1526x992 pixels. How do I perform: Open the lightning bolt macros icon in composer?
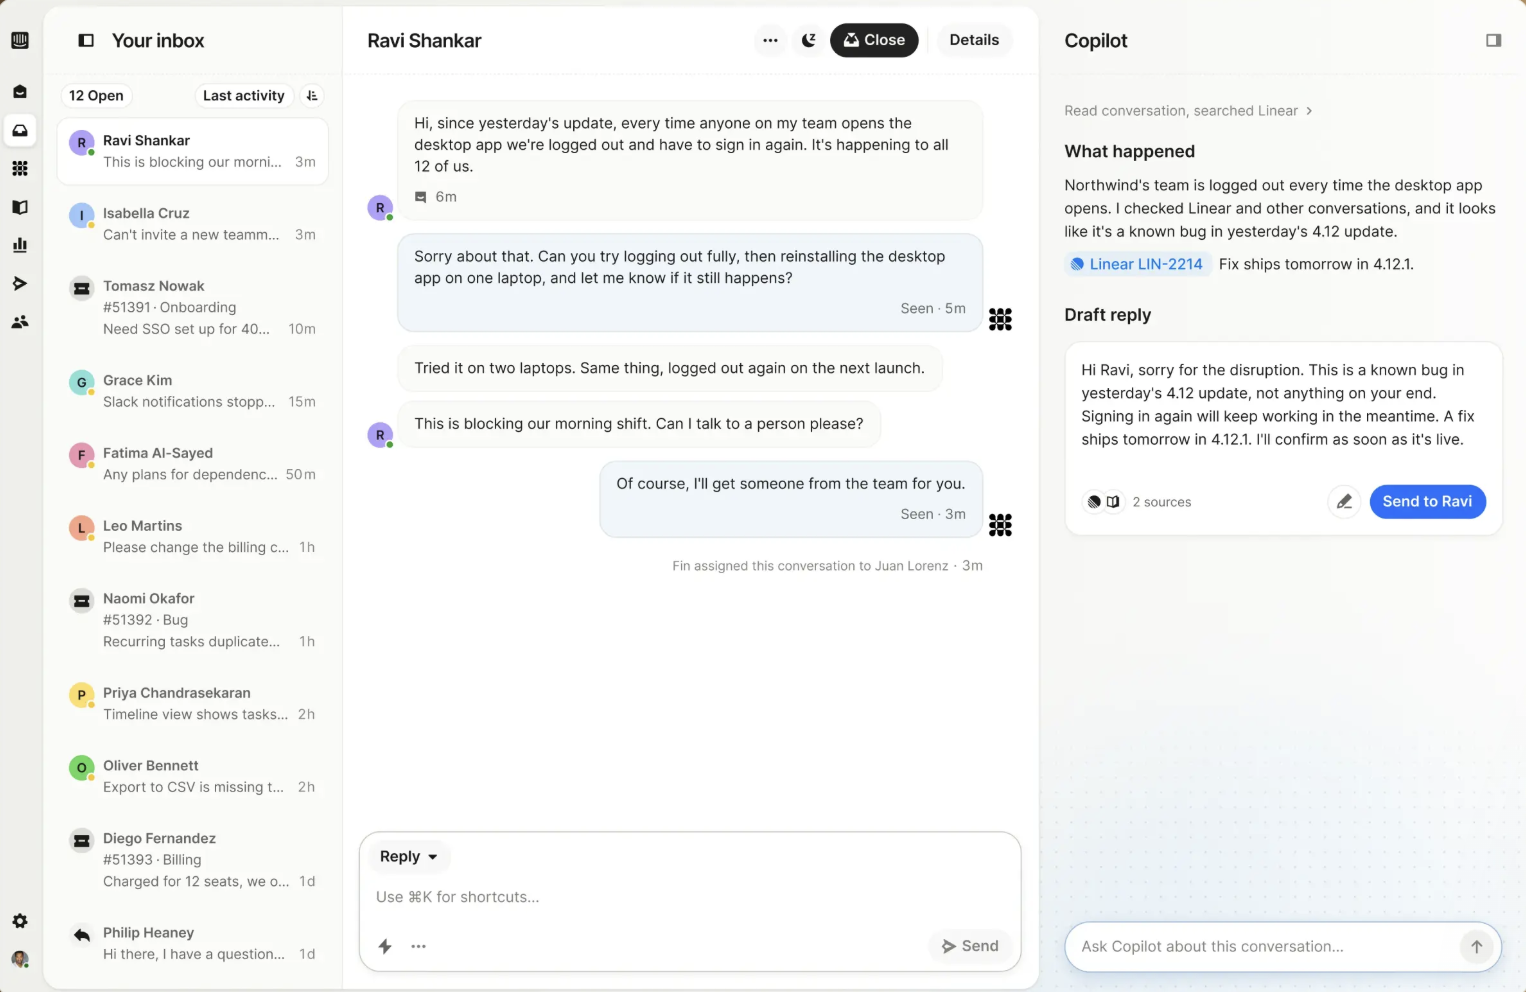[385, 946]
